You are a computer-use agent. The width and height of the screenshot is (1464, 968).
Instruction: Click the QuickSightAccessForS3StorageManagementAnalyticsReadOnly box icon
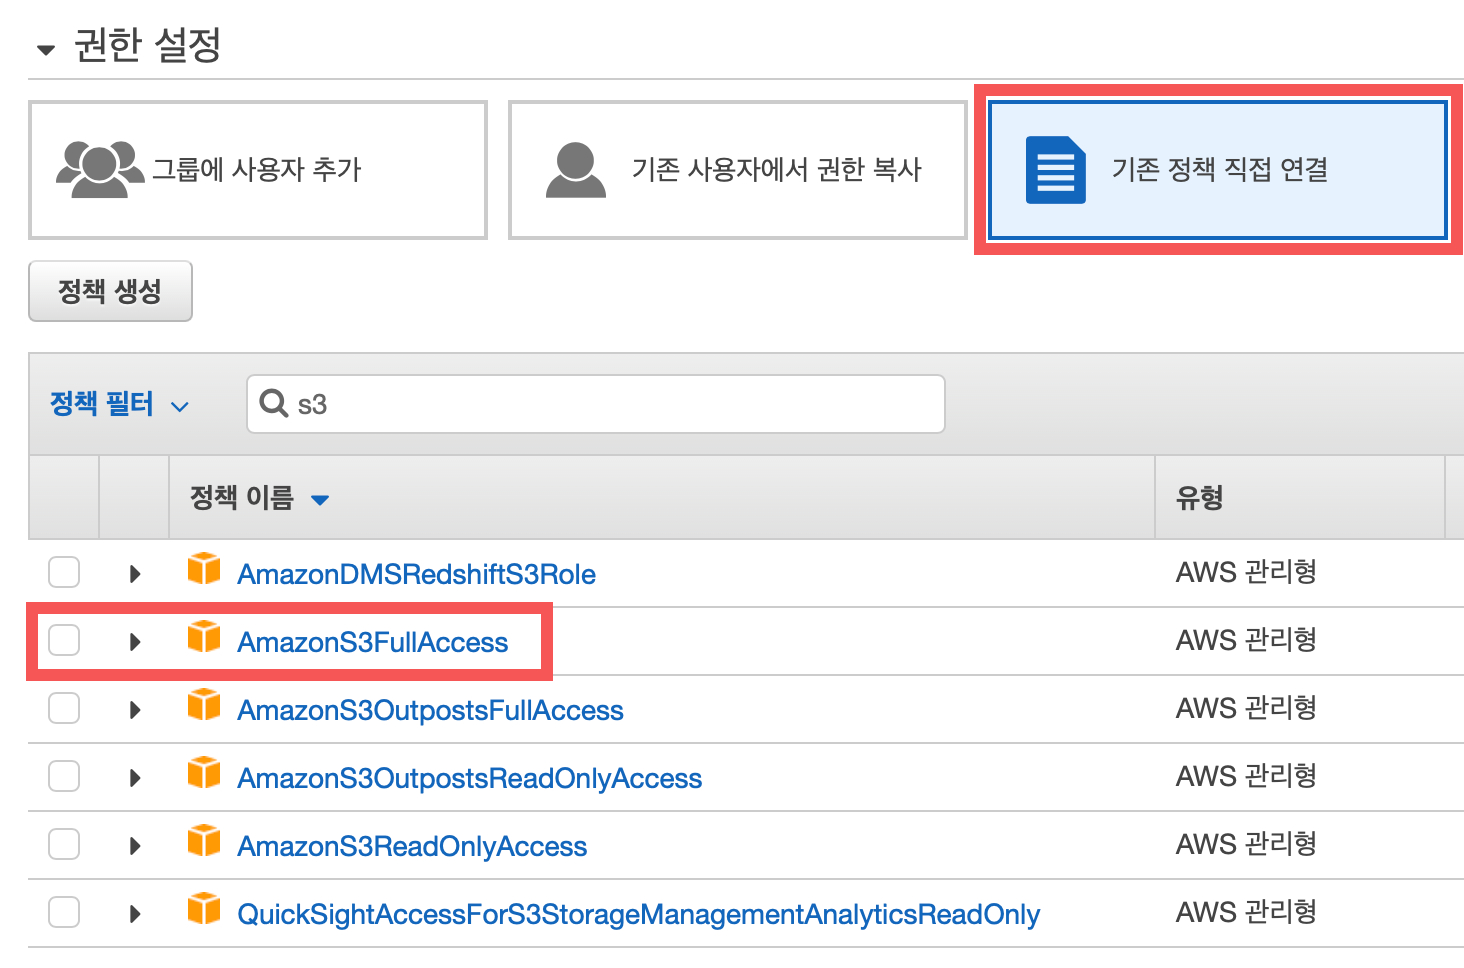click(204, 909)
